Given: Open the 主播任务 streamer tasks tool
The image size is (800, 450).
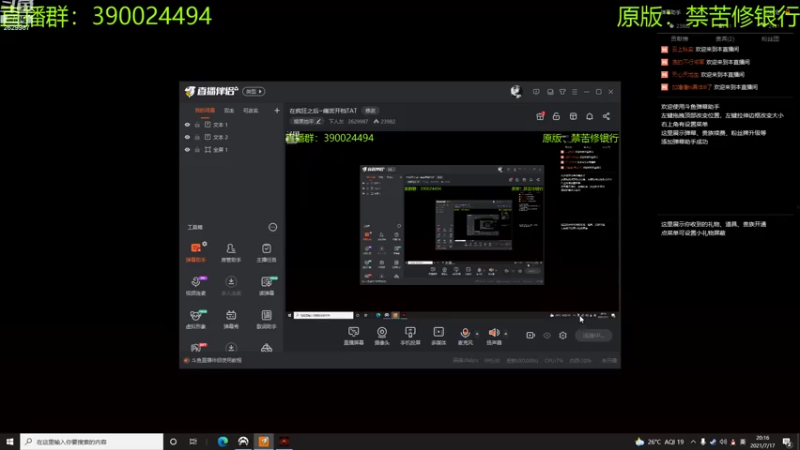Looking at the screenshot, I should tap(266, 252).
